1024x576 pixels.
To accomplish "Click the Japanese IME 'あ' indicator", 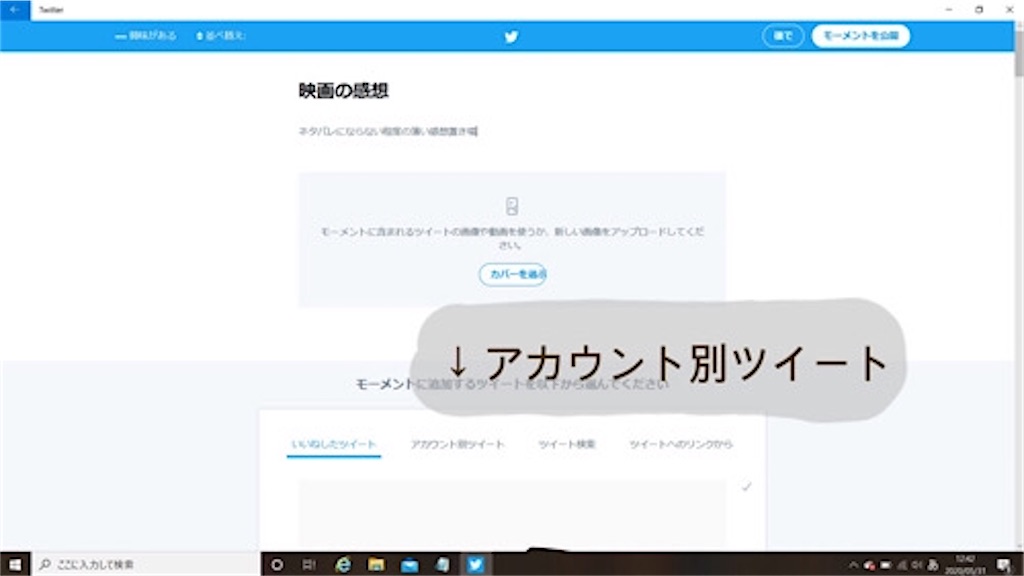I will [933, 565].
